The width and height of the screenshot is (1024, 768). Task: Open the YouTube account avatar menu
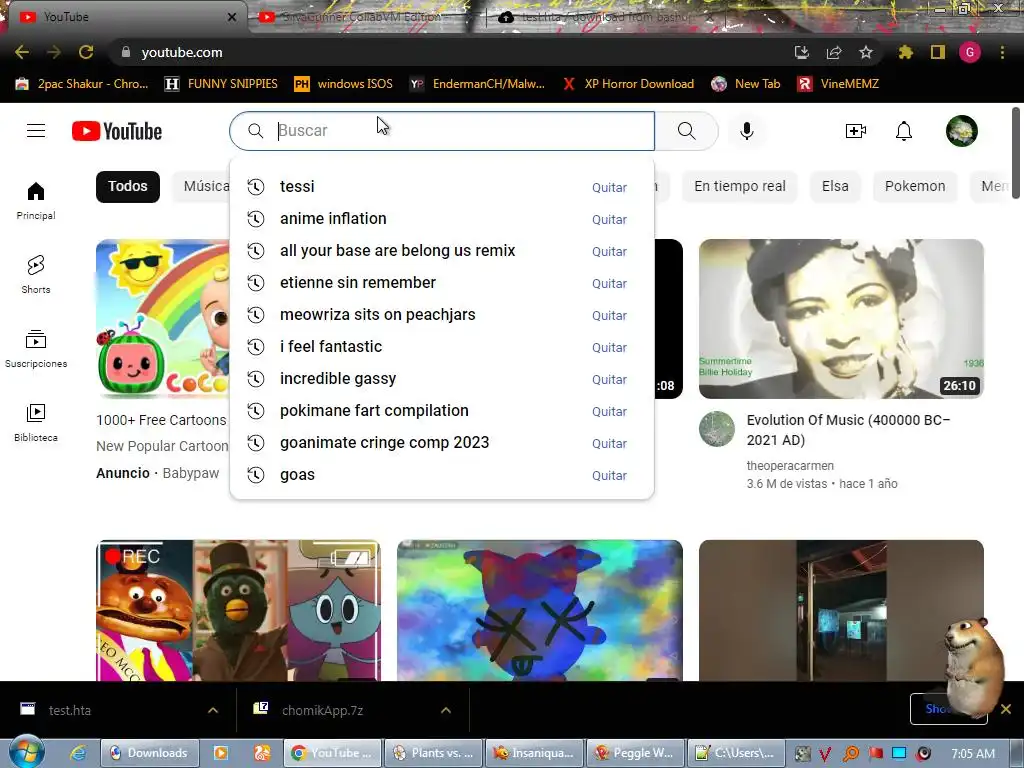coord(961,131)
